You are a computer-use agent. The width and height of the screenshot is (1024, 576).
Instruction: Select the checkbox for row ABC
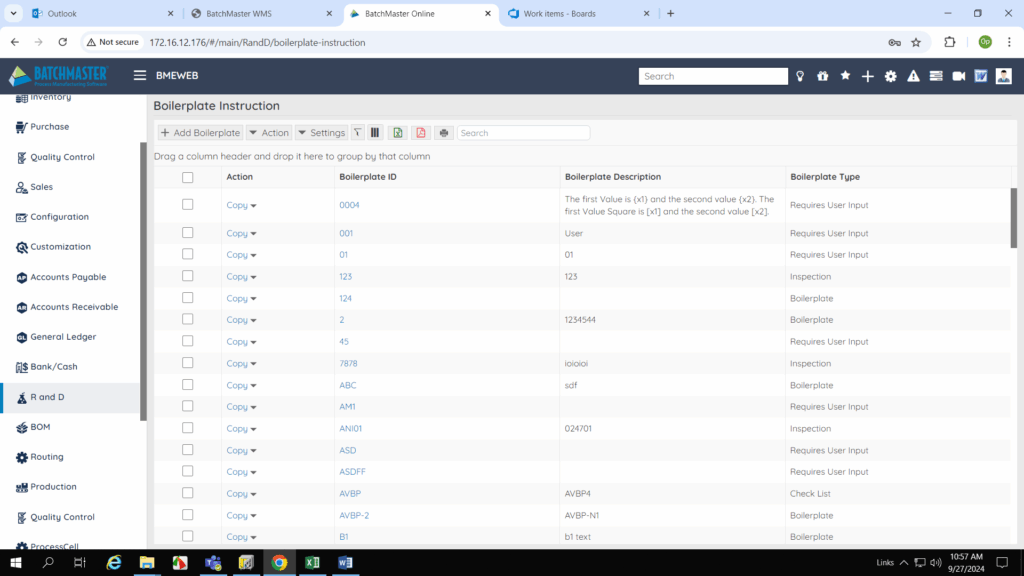coord(187,385)
